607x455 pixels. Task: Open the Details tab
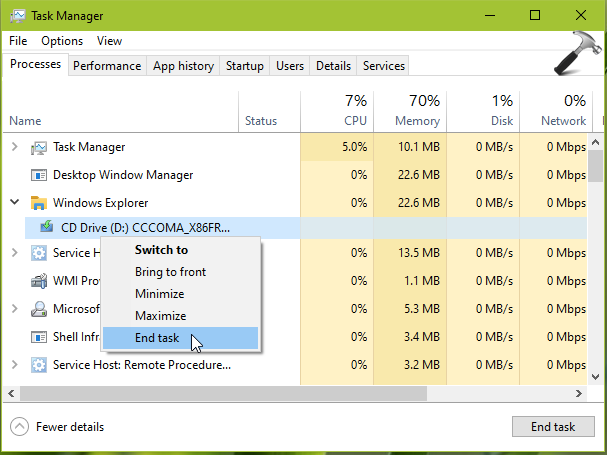click(x=333, y=66)
